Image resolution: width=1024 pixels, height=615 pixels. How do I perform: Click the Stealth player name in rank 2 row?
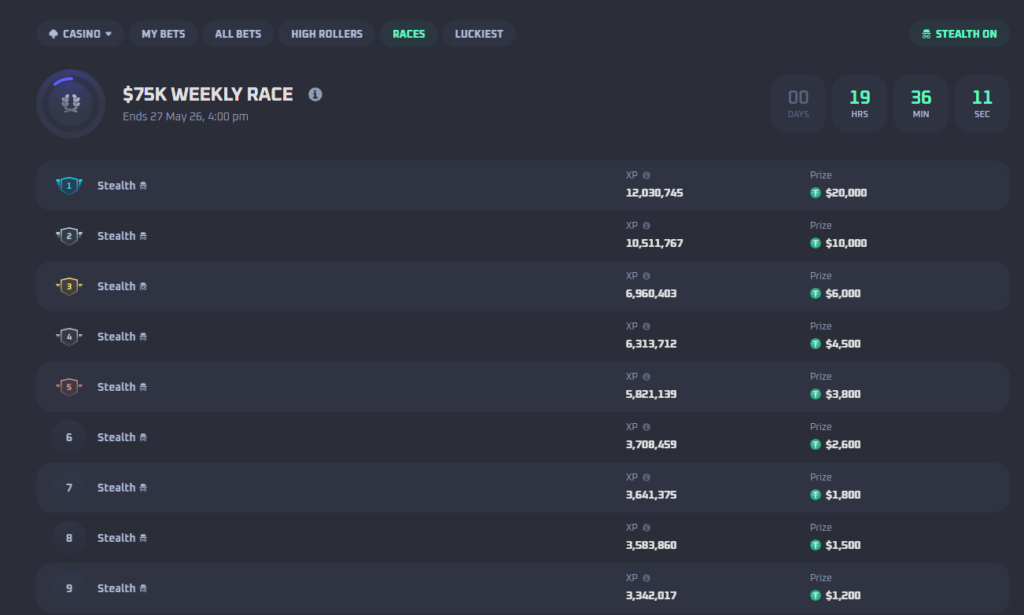116,236
